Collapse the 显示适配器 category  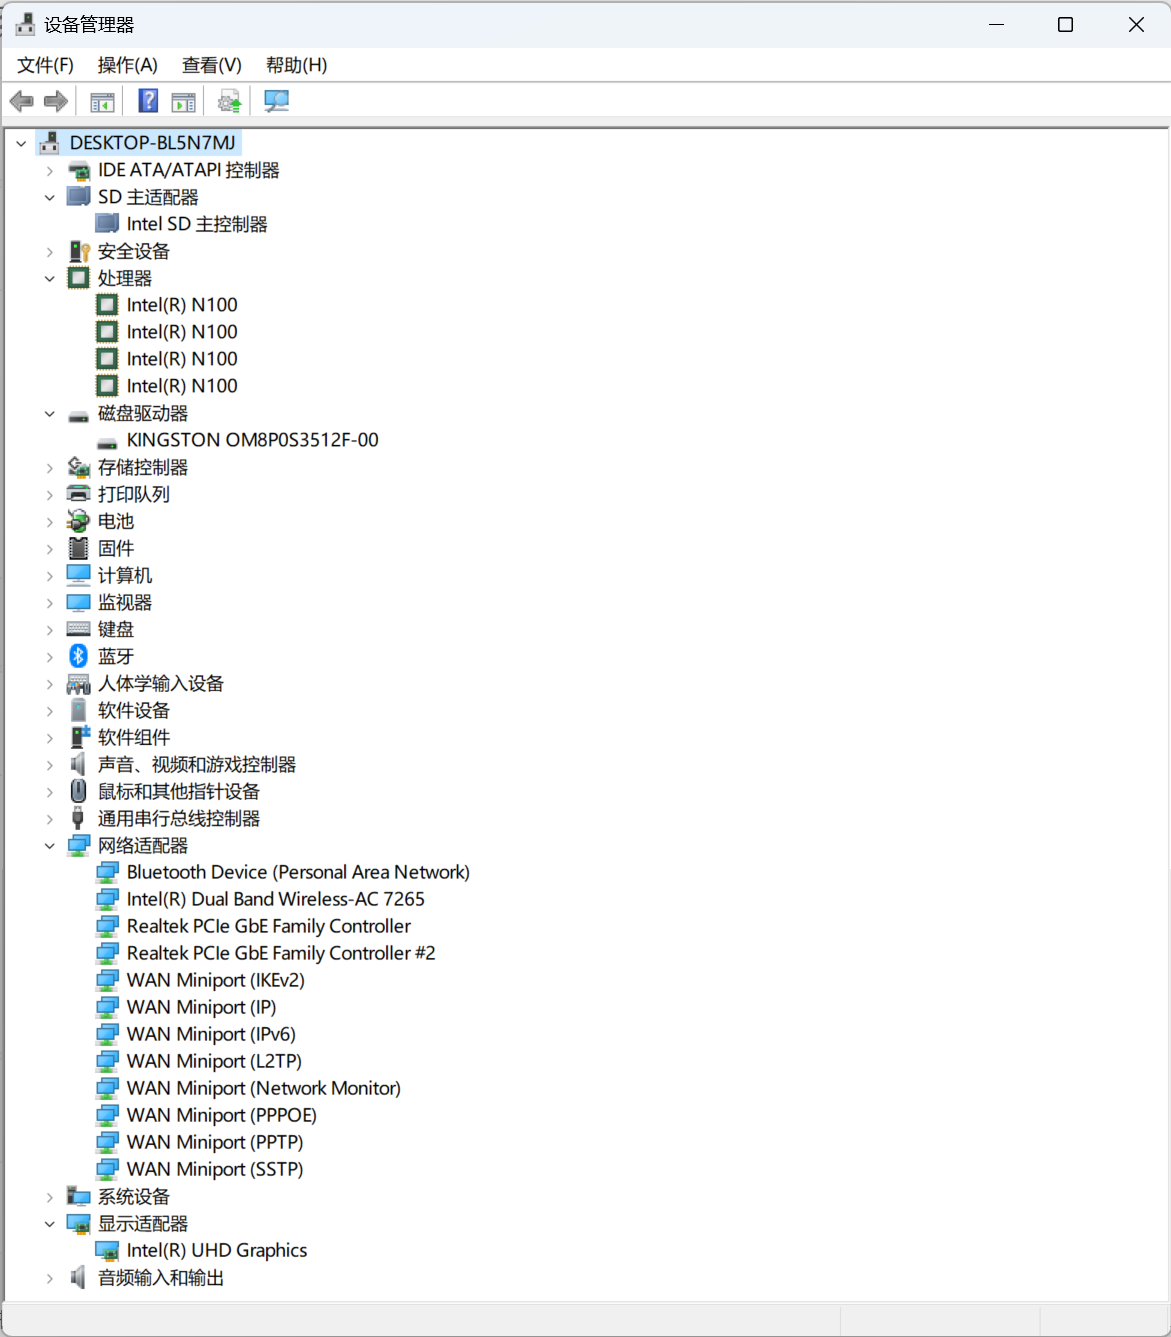(50, 1224)
